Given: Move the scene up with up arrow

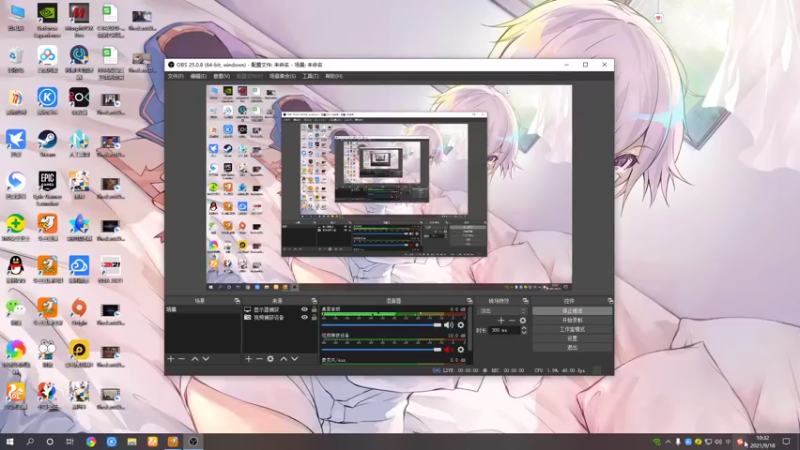Looking at the screenshot, I should (x=194, y=359).
